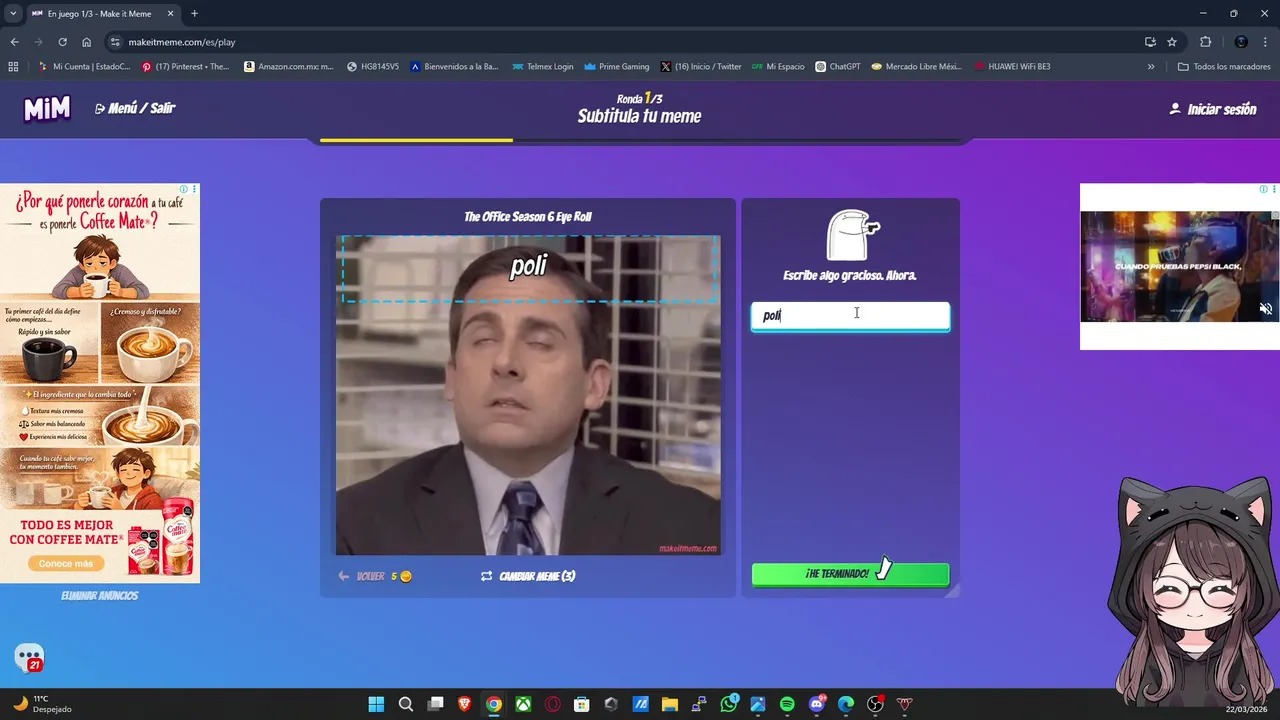Open a new browser tab
This screenshot has height=720, width=1280.
[194, 14]
